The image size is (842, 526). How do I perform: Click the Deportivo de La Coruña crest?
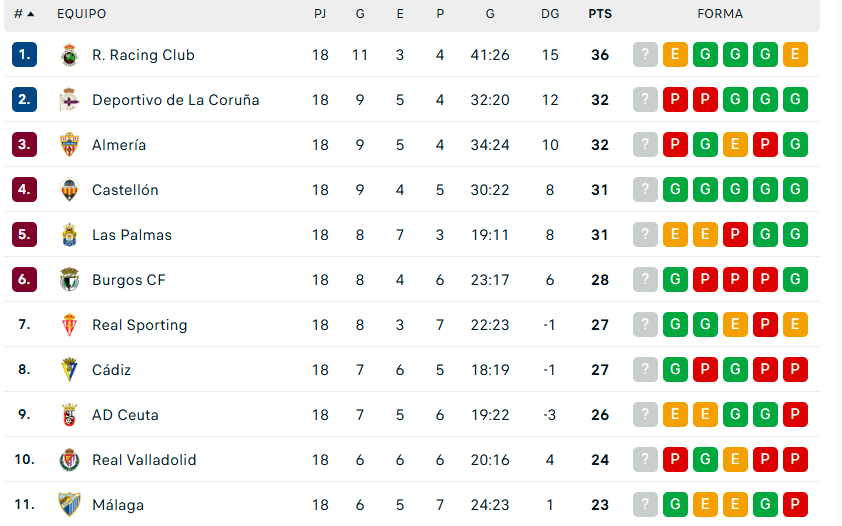[69, 100]
